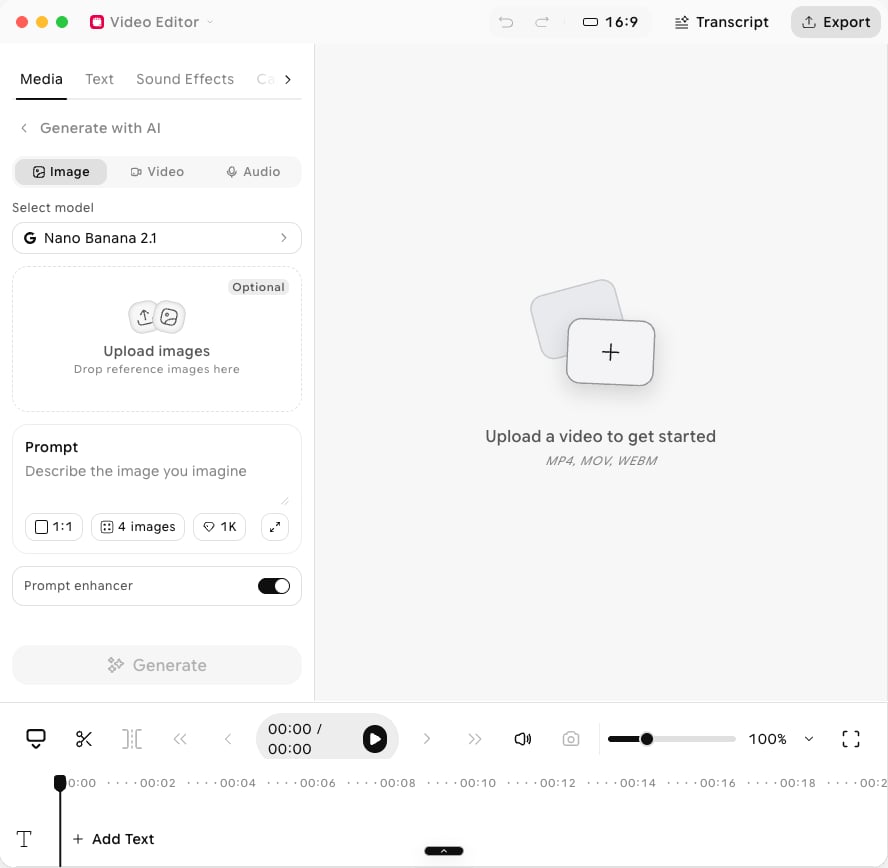Click the 00:10 mark on timeline ruler
The image size is (888, 868).
coord(477,783)
